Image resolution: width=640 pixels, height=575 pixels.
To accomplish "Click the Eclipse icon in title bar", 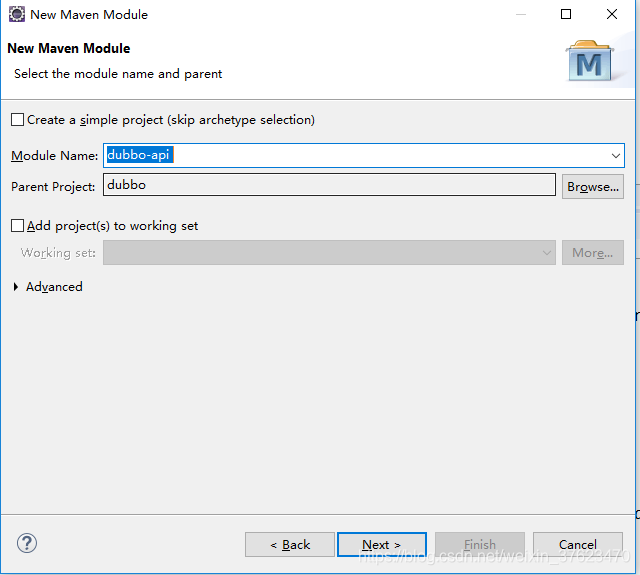I will click(17, 14).
